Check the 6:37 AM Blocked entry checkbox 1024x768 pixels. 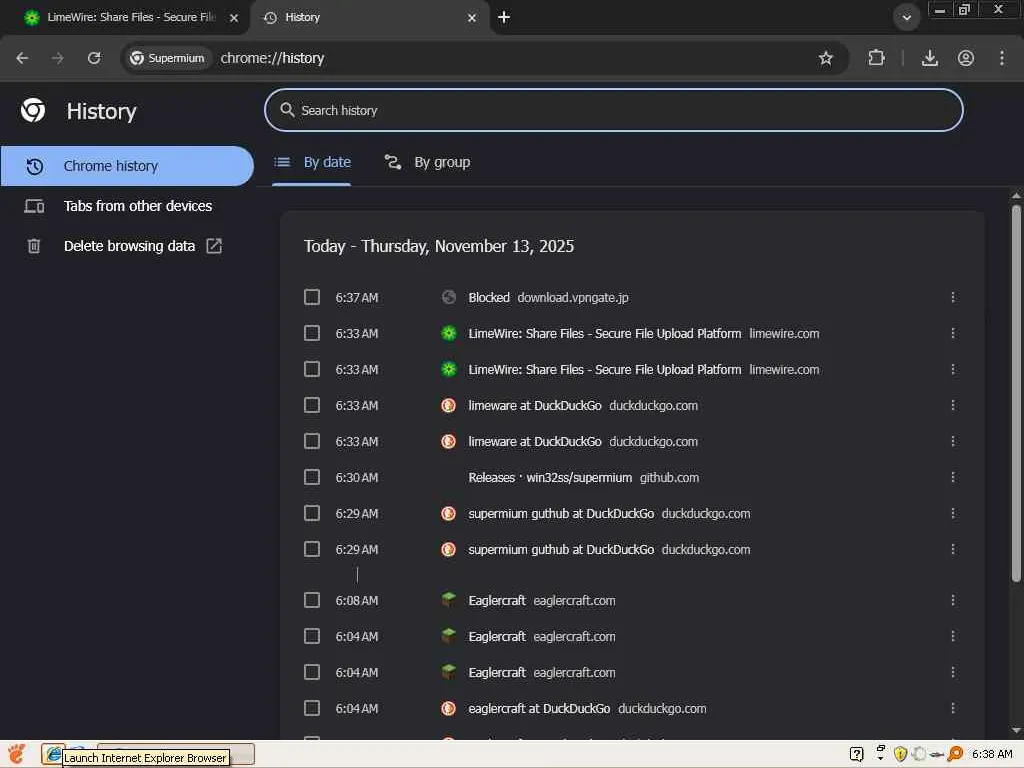(x=312, y=297)
